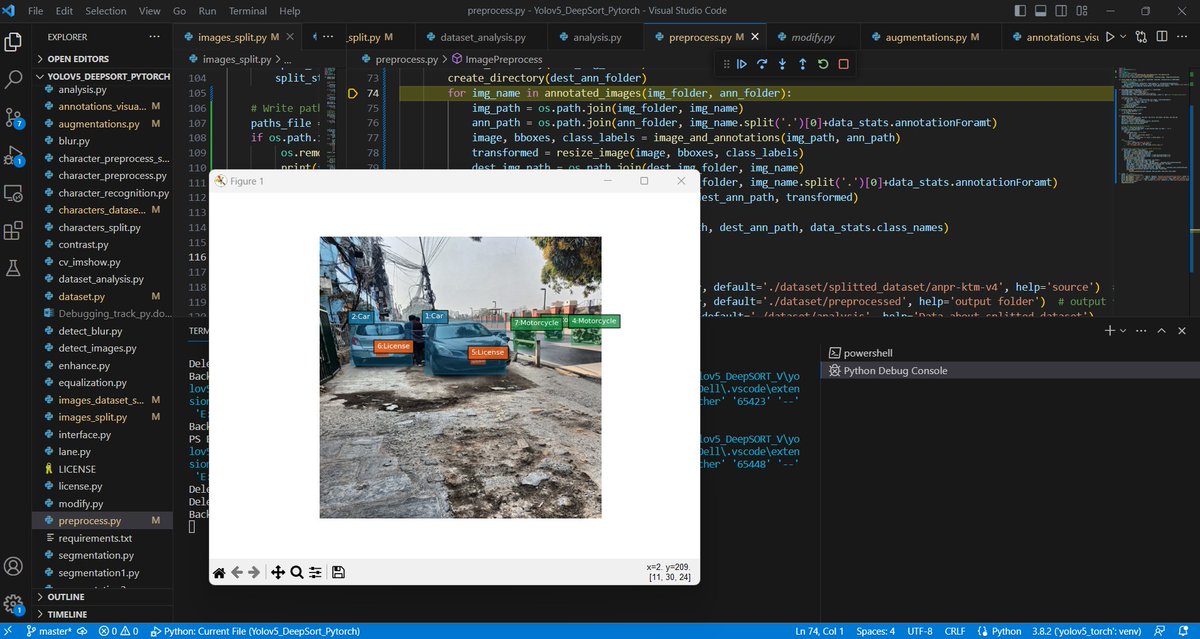Select zoom-to-rectangle in the Figure toolbar

pos(296,571)
